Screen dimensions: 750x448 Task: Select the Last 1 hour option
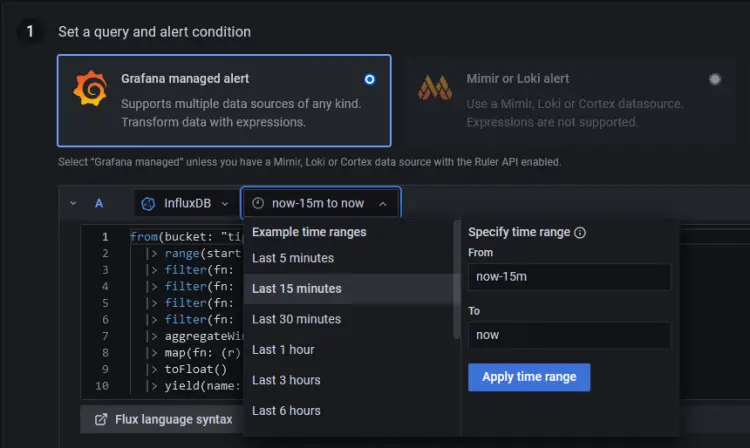click(283, 350)
